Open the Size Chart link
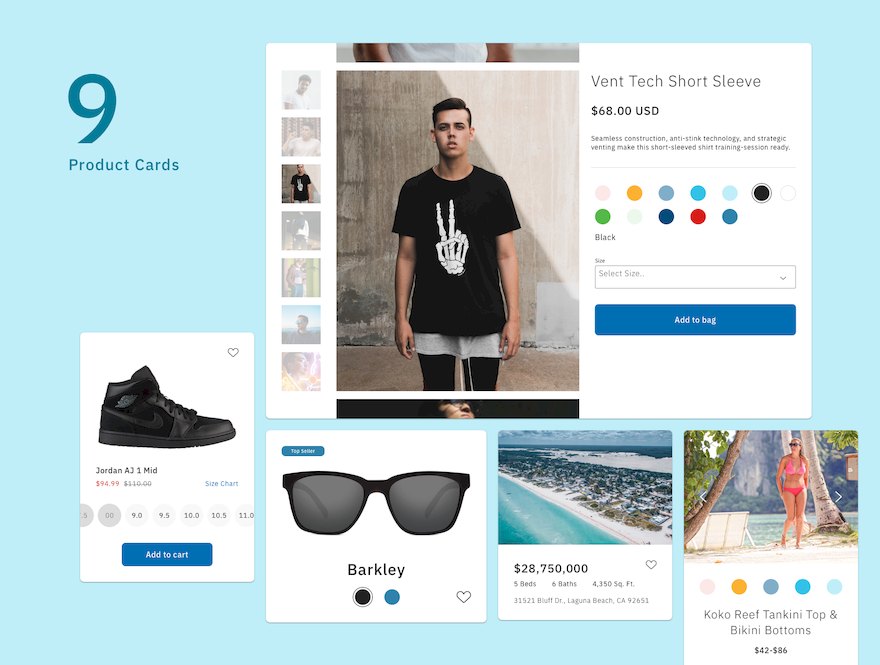Image resolution: width=880 pixels, height=665 pixels. coord(222,483)
